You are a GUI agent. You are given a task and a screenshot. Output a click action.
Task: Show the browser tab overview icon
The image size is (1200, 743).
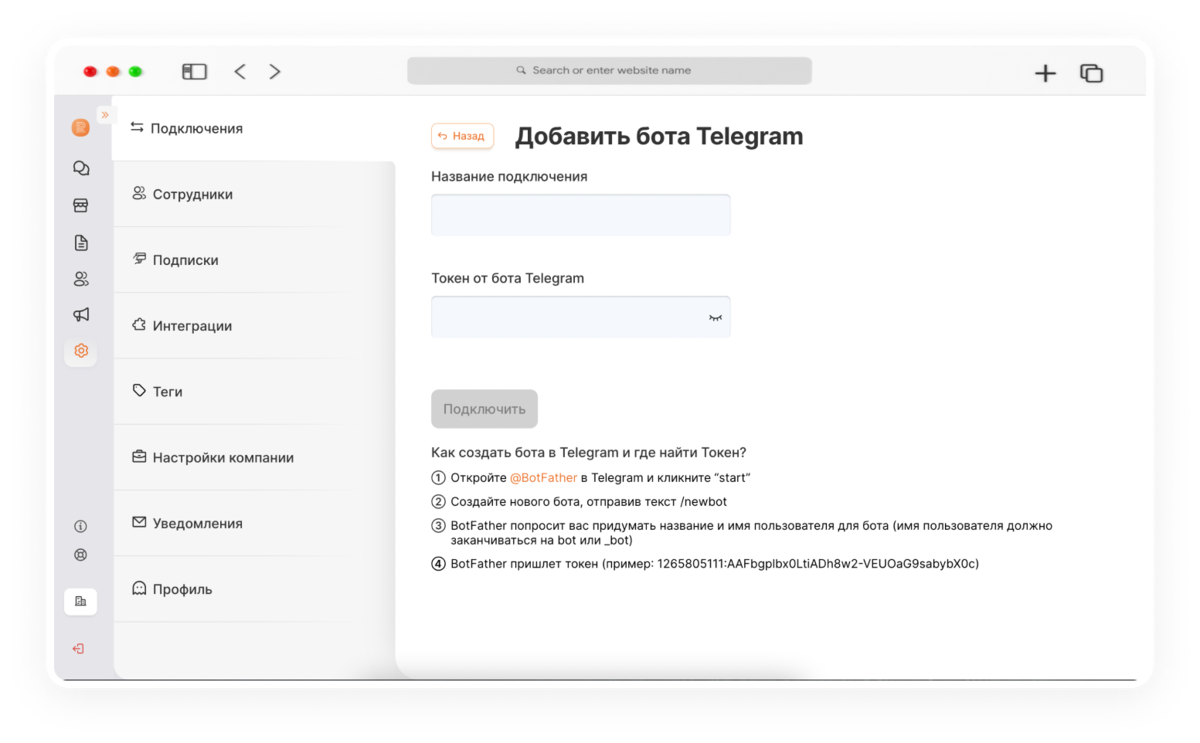pos(1091,73)
